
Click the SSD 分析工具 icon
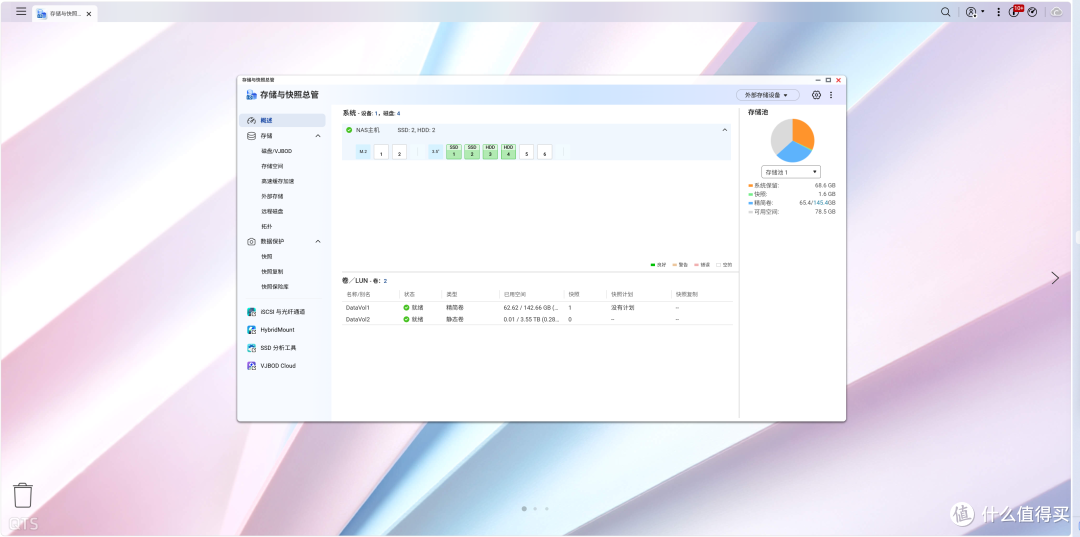[251, 348]
